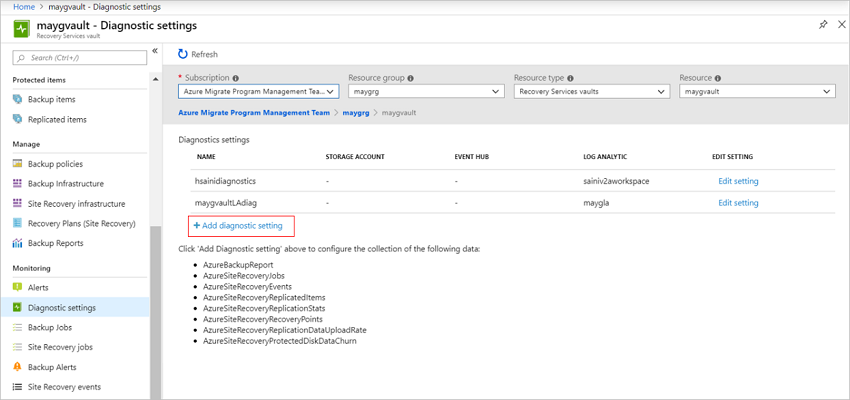Image resolution: width=850 pixels, height=400 pixels.
Task: Click the Backup Alerts bell icon
Action: point(17,367)
